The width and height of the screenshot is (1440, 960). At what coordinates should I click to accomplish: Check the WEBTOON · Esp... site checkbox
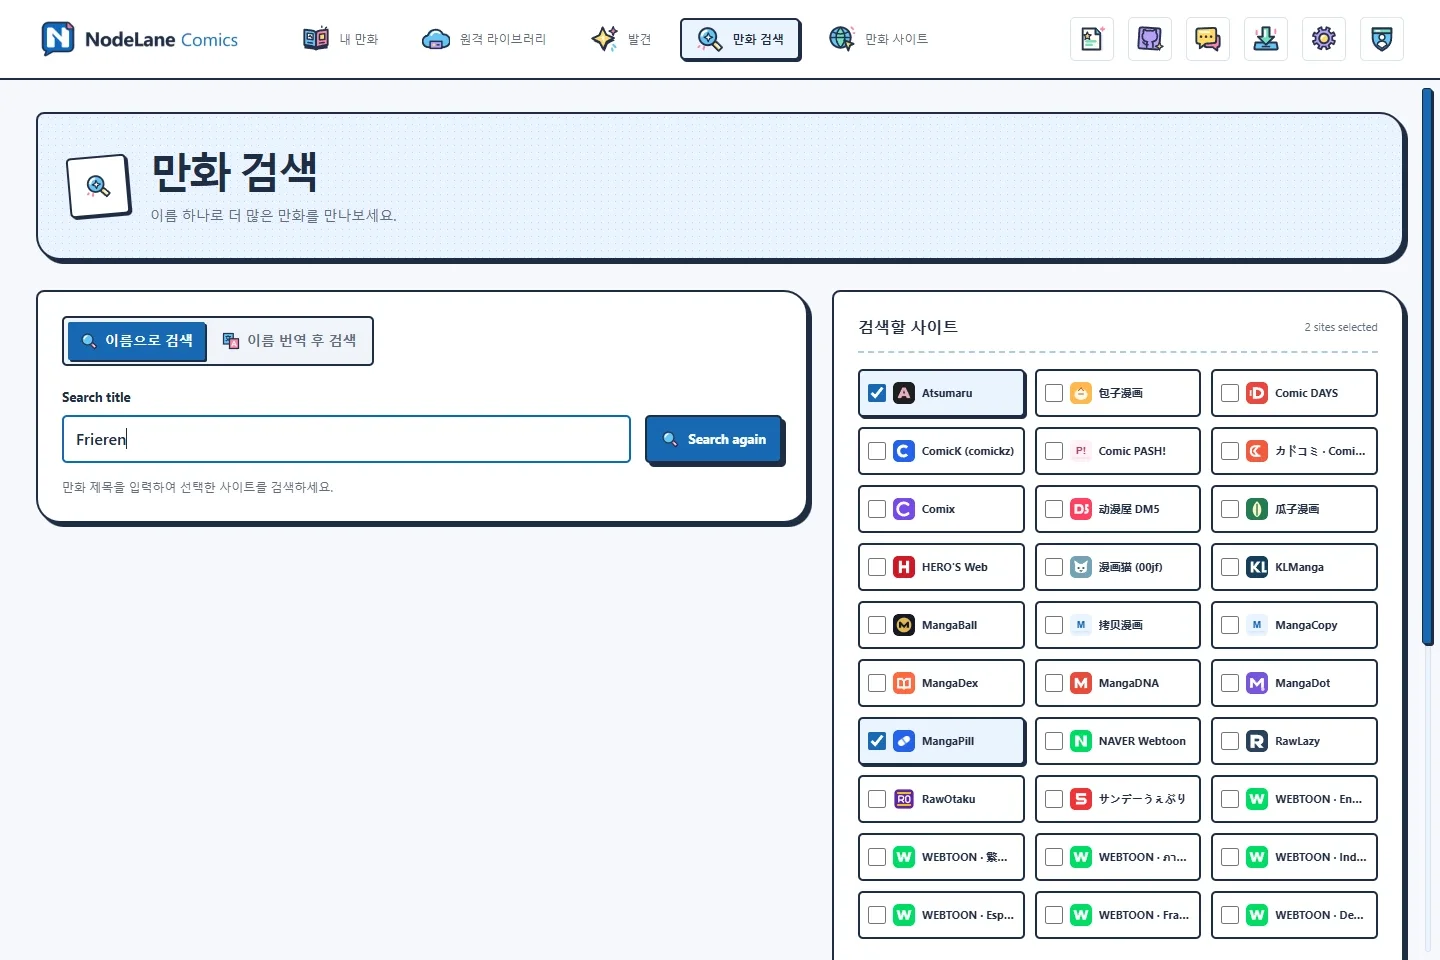877,915
